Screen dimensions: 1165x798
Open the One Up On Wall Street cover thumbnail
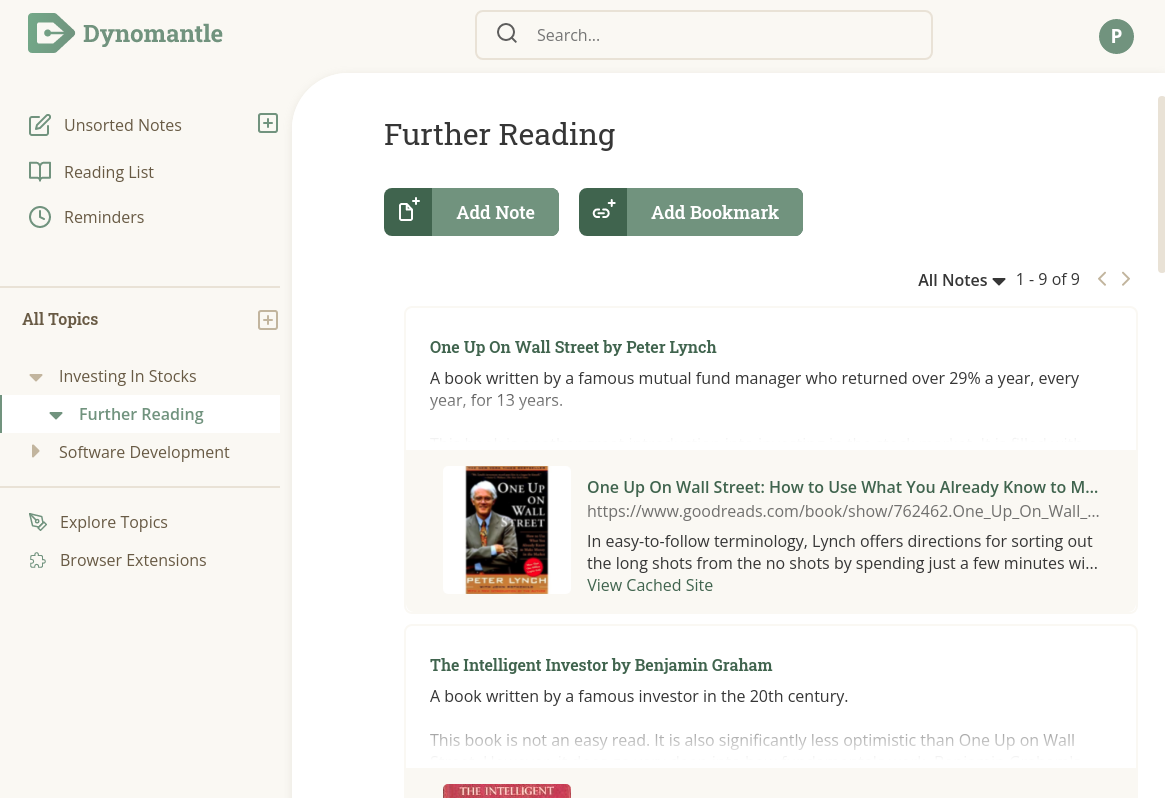point(507,530)
